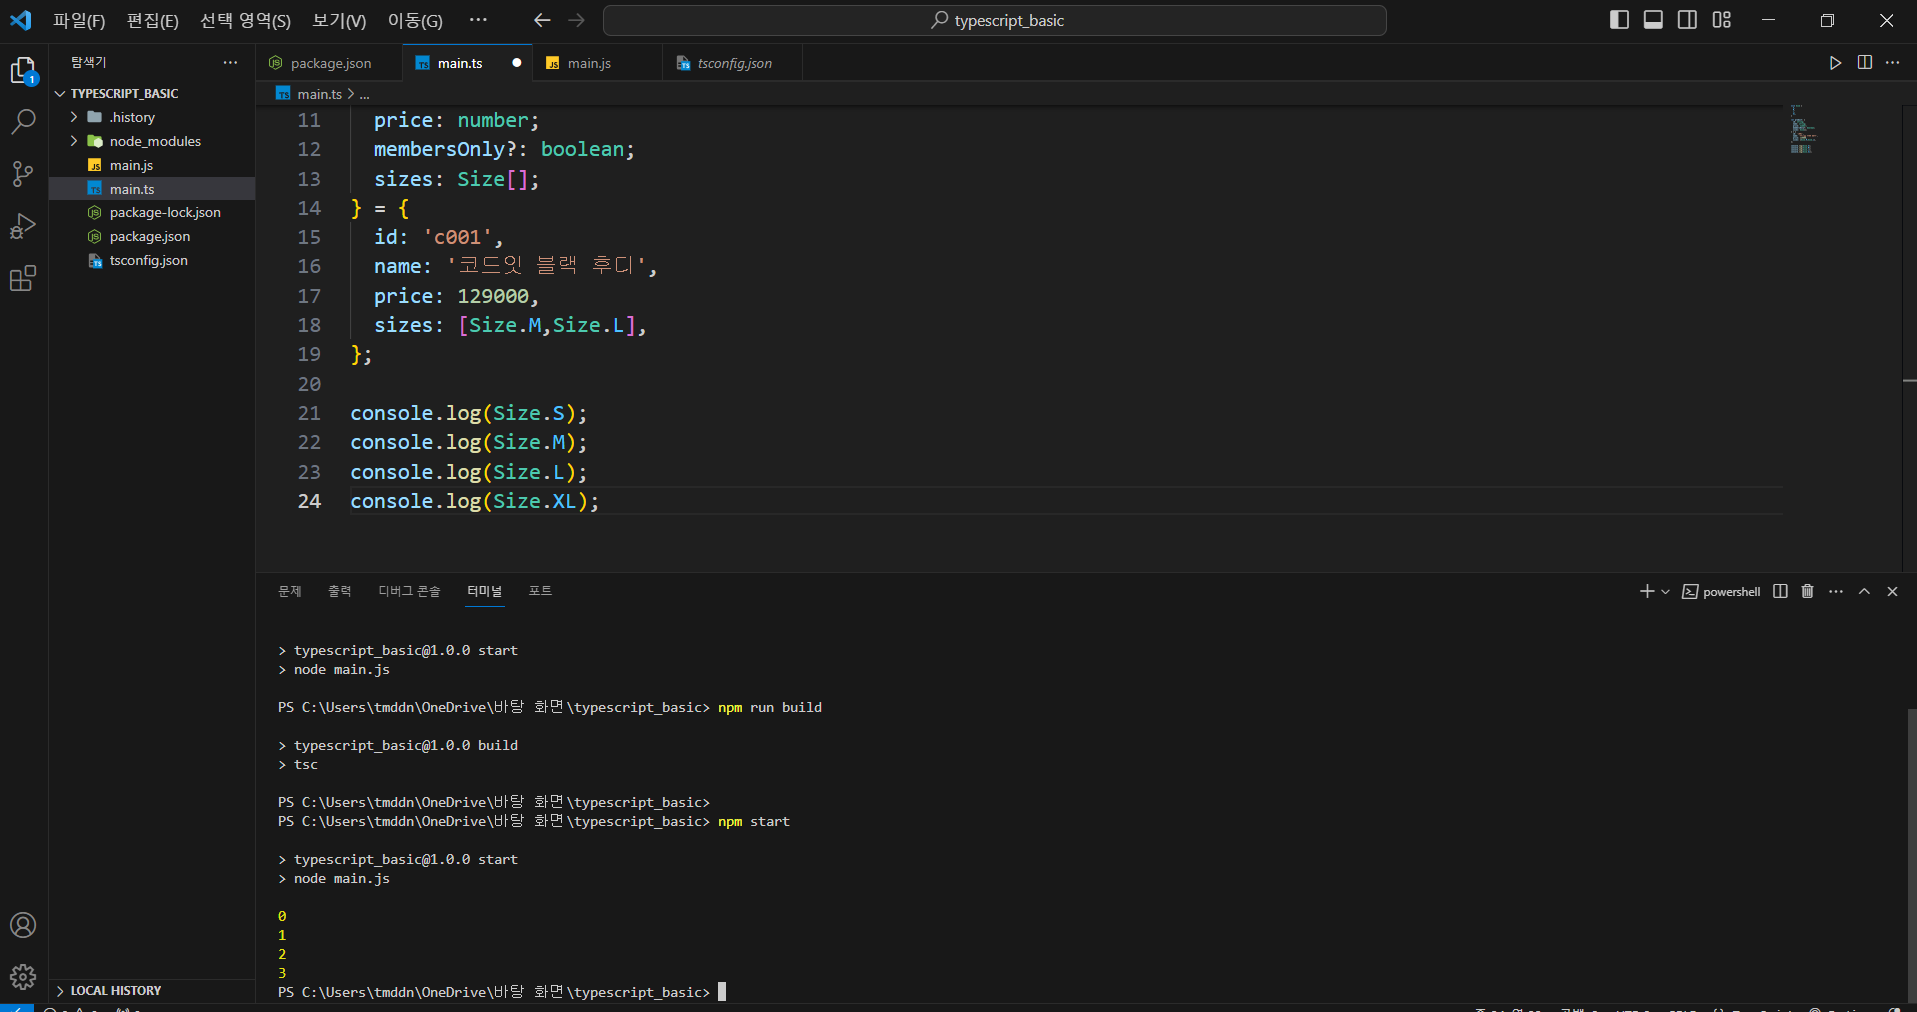This screenshot has width=1917, height=1012.
Task: Open the Extensions view
Action: pos(23,278)
